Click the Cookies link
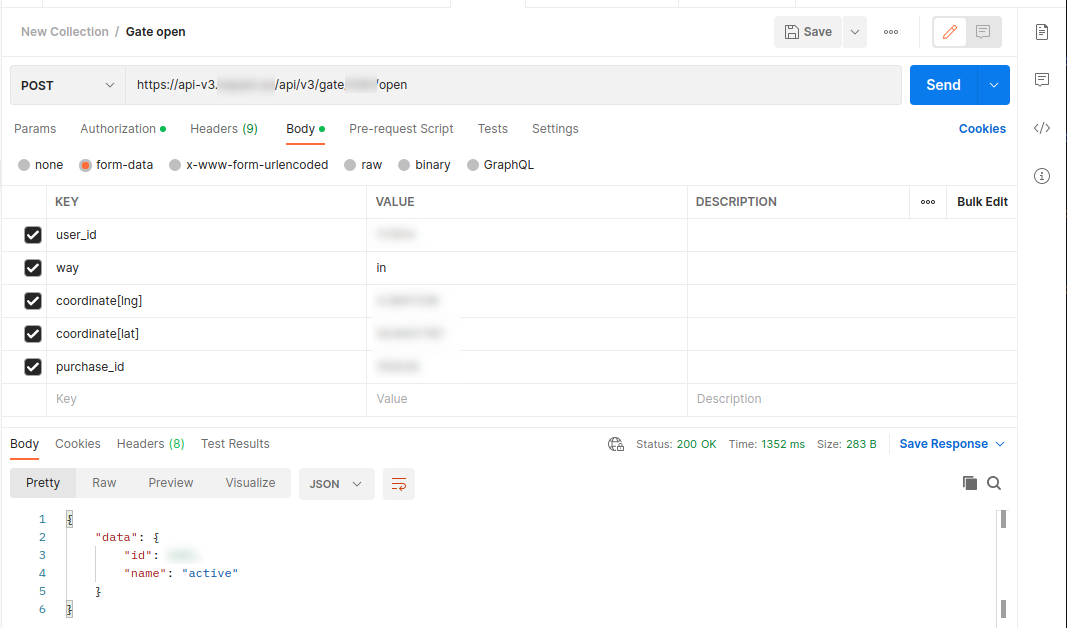The image size is (1067, 628). tap(982, 129)
